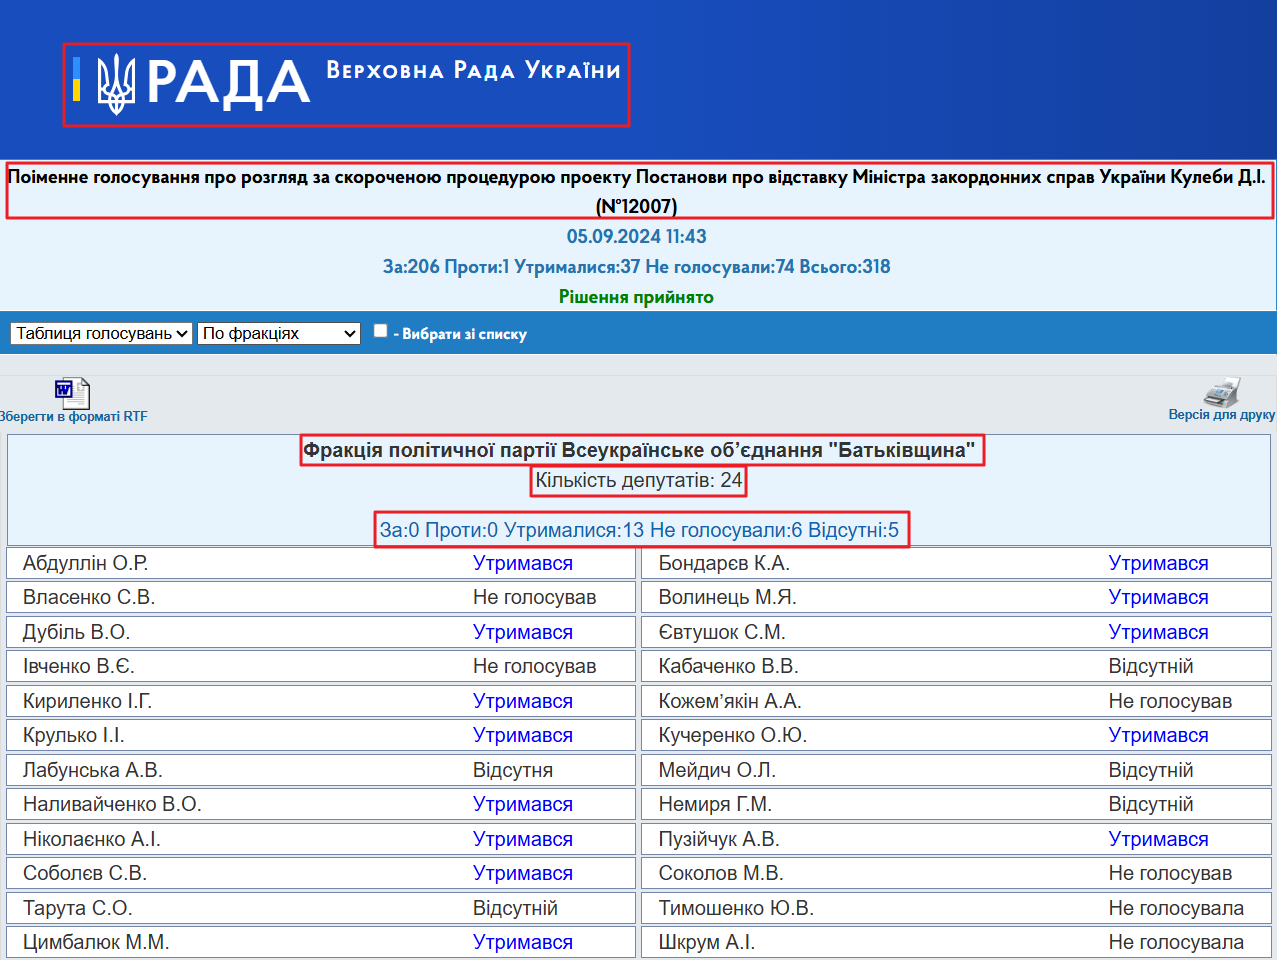This screenshot has height=961, width=1277.
Task: Open 'Версія для друку' link
Action: [x=1222, y=414]
